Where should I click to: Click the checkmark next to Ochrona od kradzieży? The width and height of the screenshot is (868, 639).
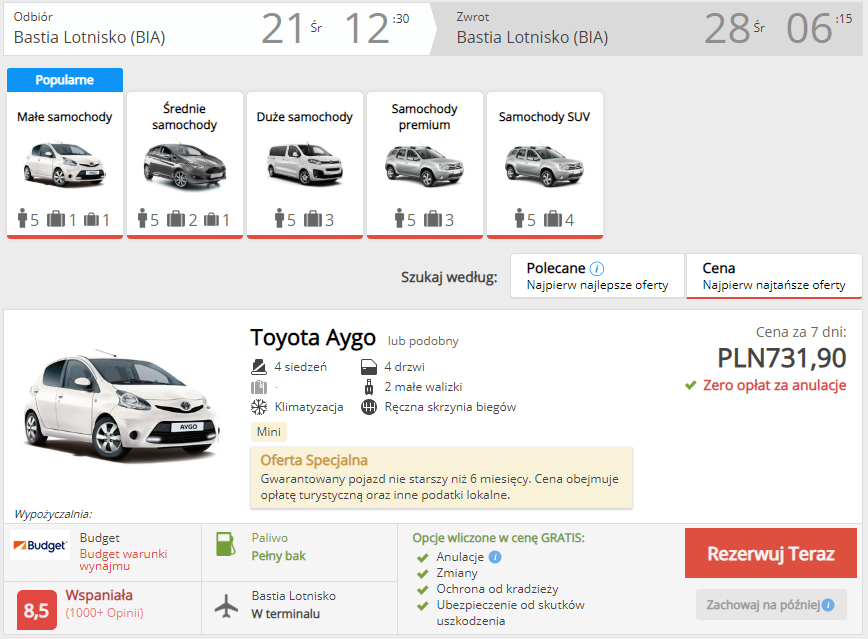tap(423, 590)
